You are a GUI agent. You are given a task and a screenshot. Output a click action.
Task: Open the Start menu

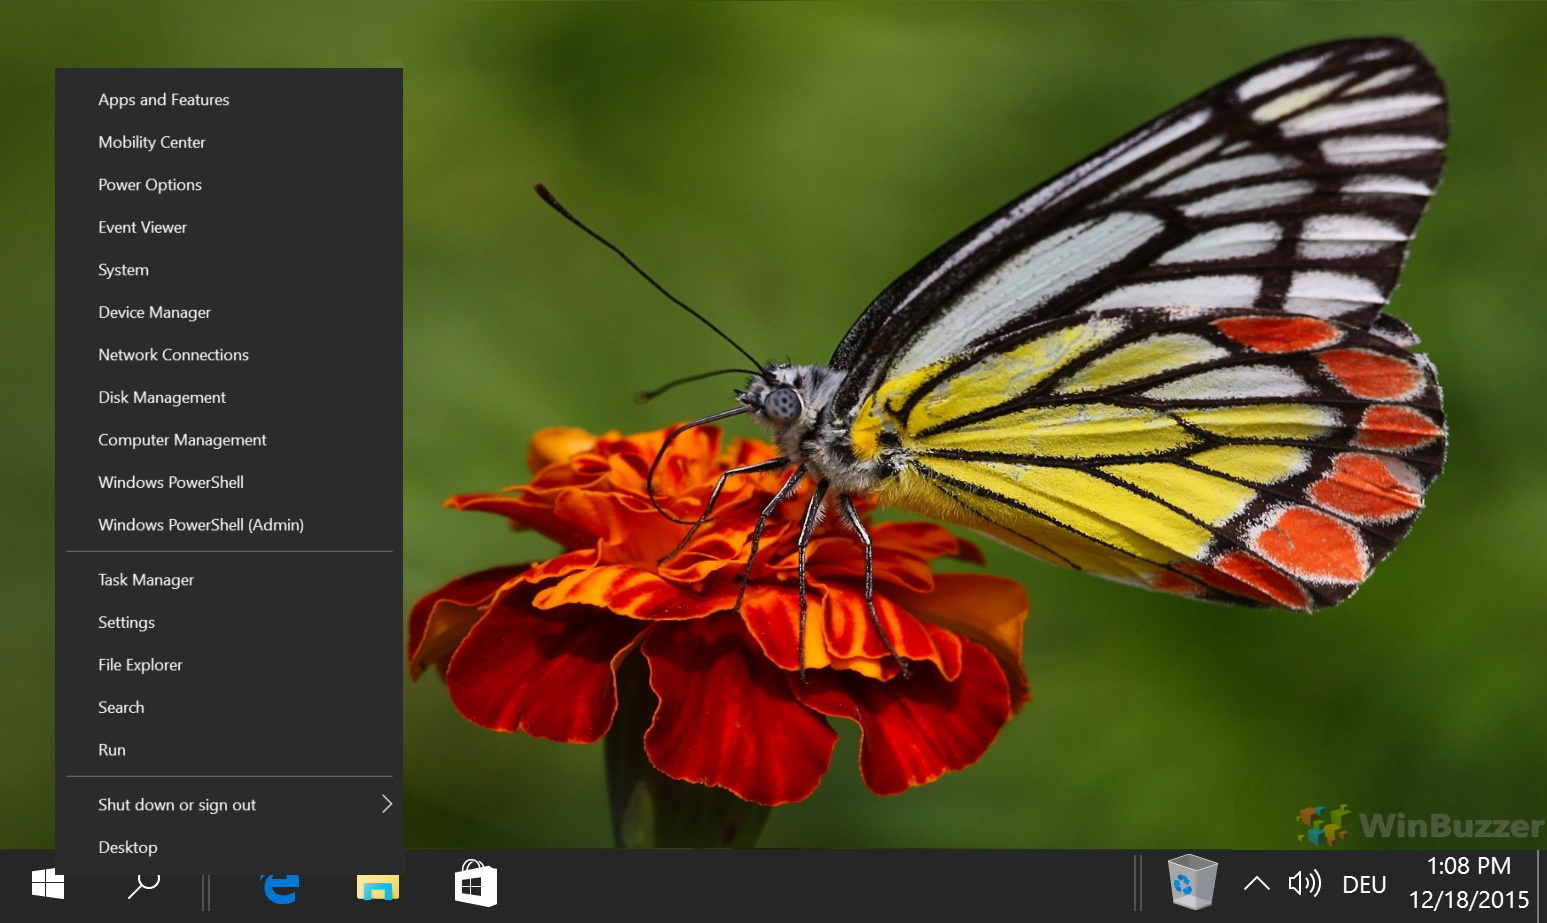pos(47,884)
